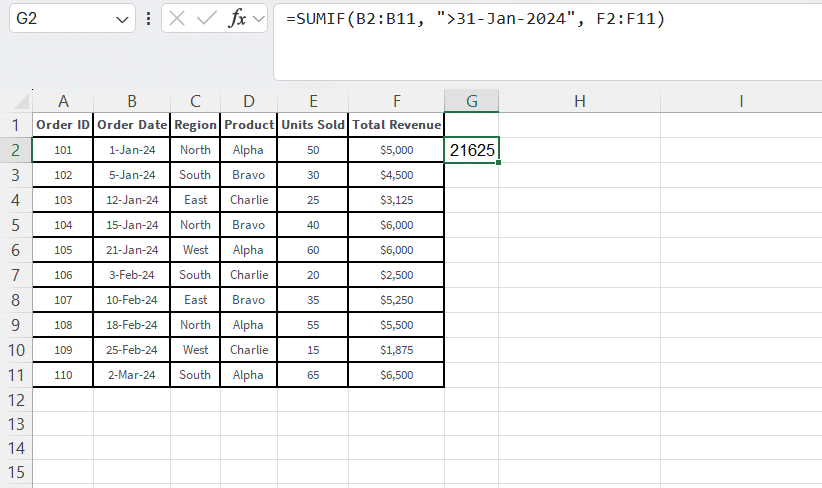Click the cell with Order ID 101
This screenshot has width=822, height=488.
63,150
